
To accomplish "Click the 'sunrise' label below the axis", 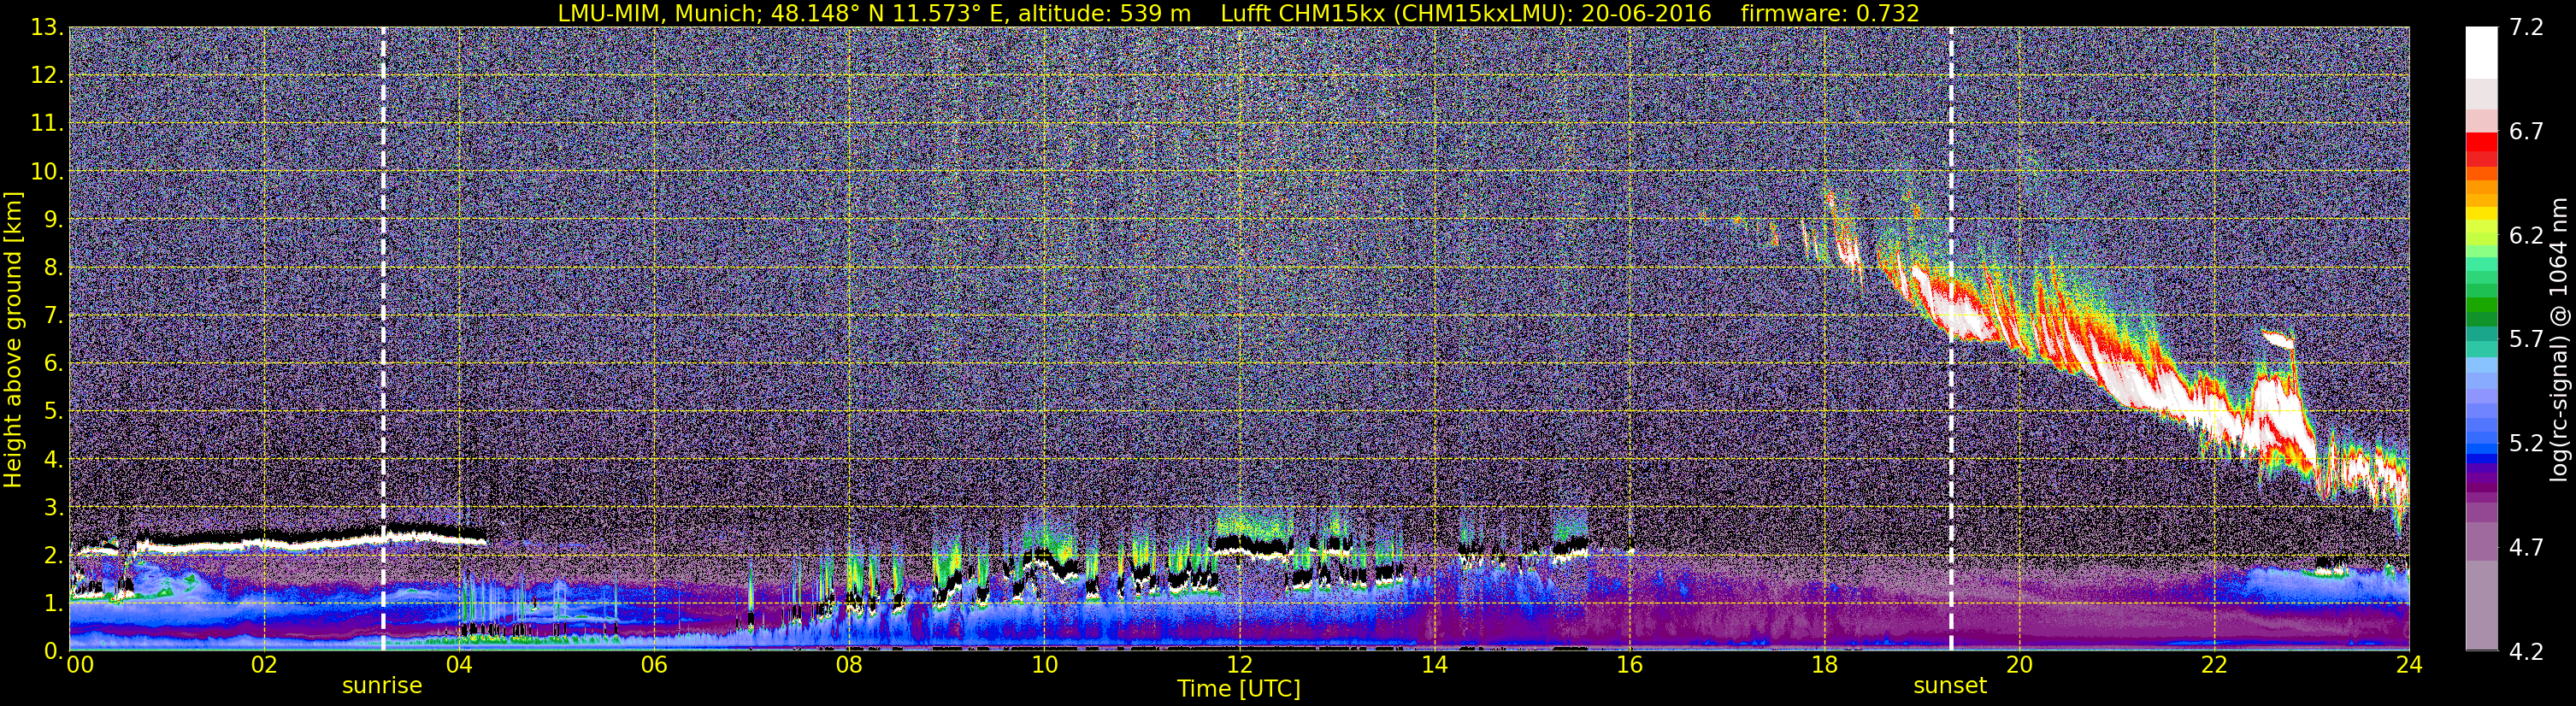I will point(382,686).
